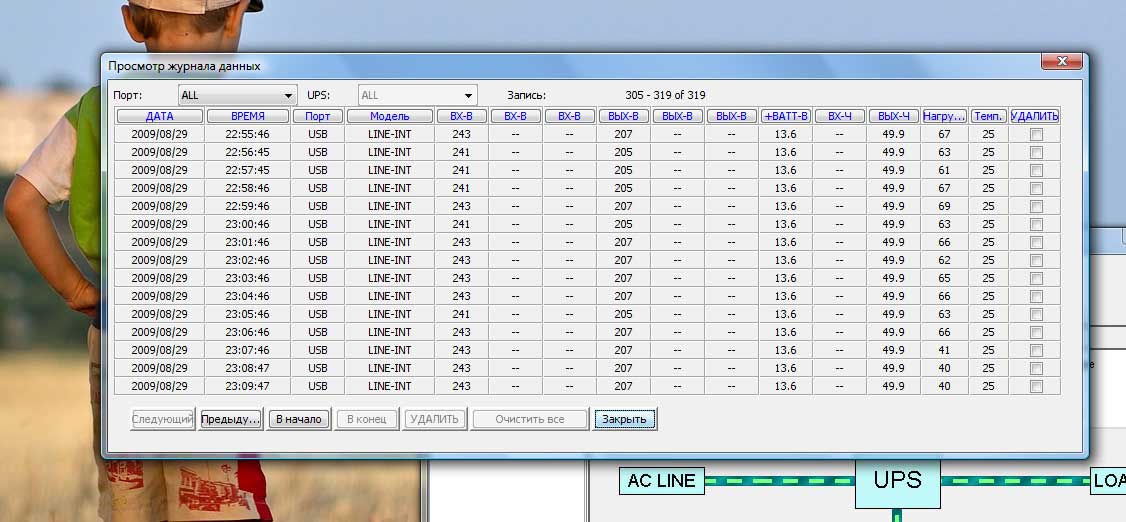1126x522 pixels.
Task: Click the Закрыть button
Action: (x=625, y=419)
